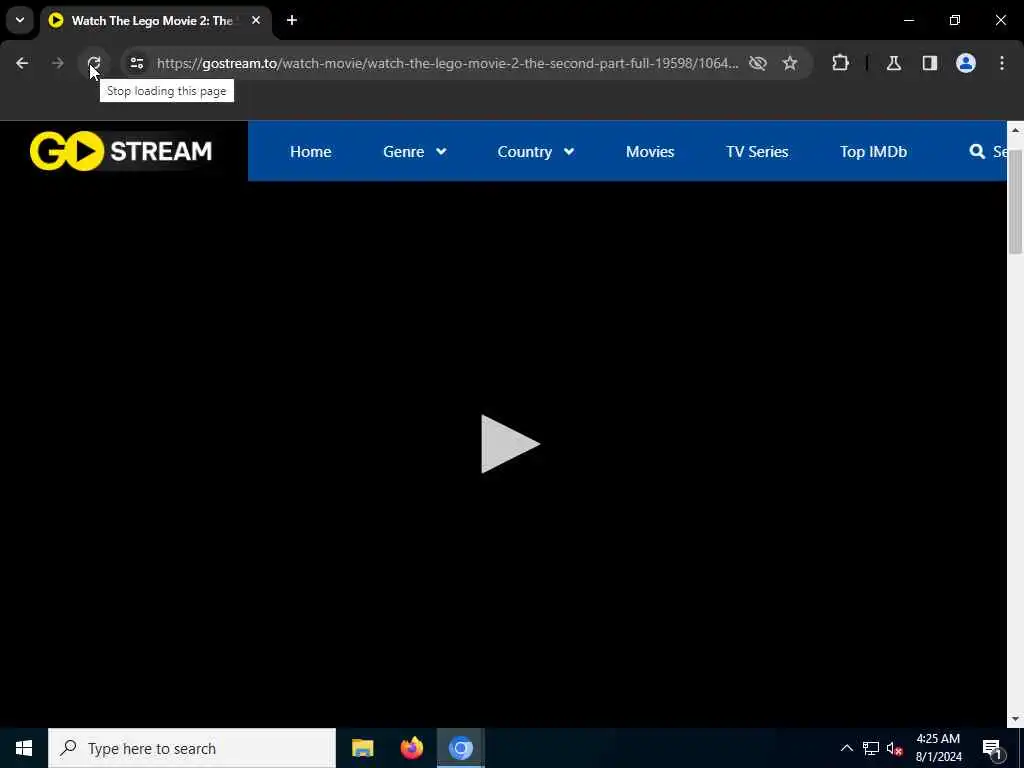The height and width of the screenshot is (768, 1024).
Task: Open the TV Series section
Action: (757, 152)
